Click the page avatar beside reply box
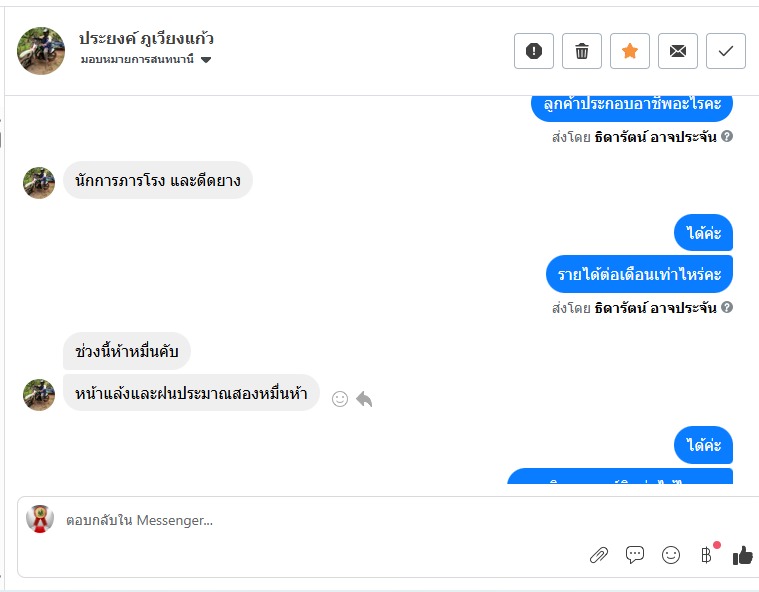Screen dimensions: 759x592 pyautogui.click(x=40, y=519)
